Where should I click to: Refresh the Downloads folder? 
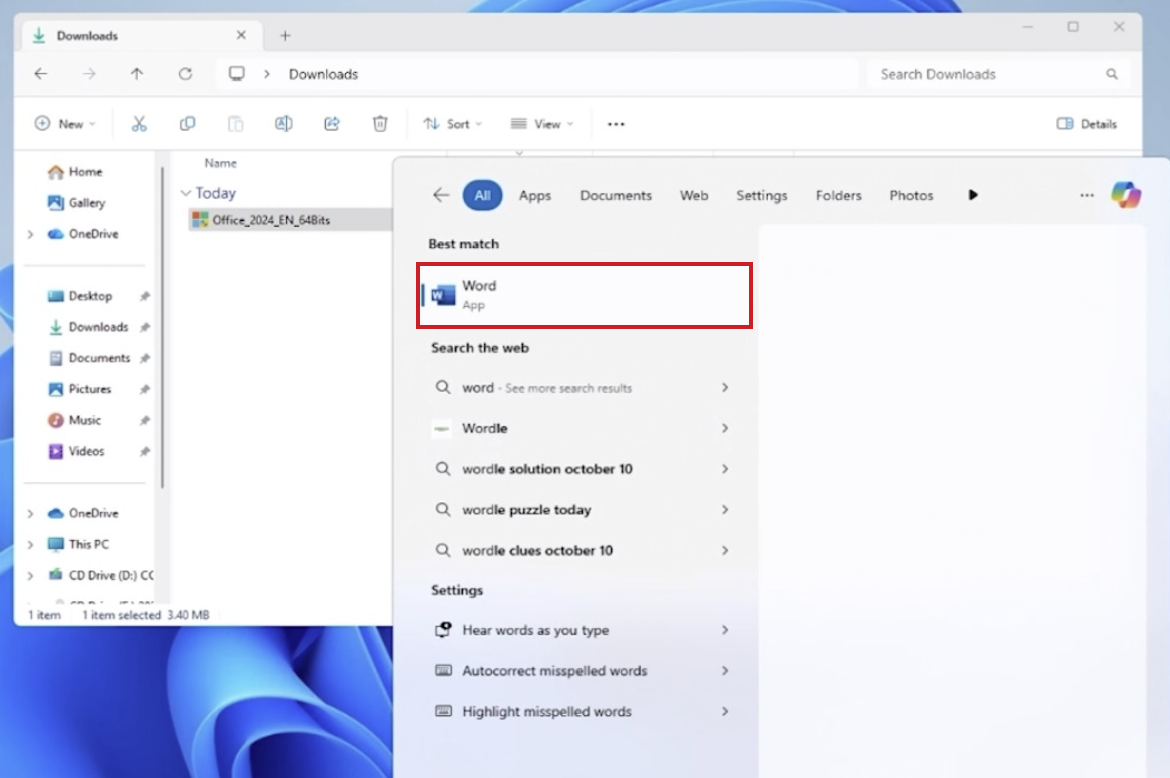[185, 74]
